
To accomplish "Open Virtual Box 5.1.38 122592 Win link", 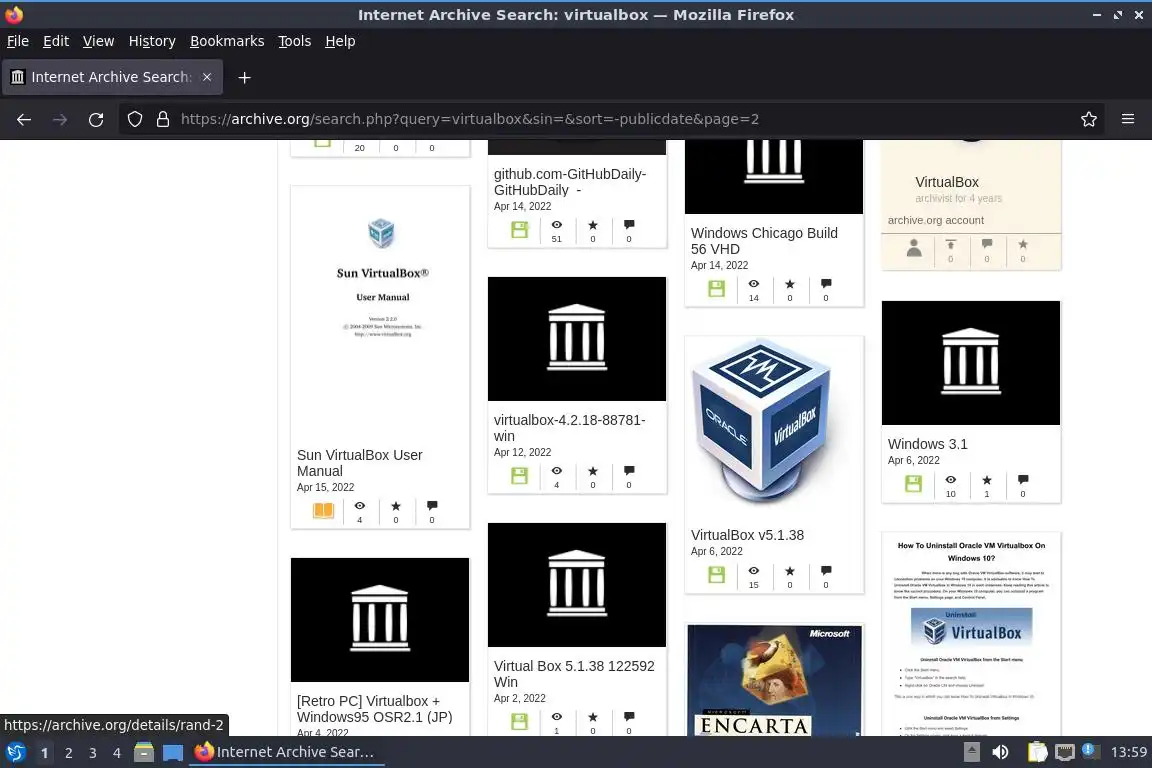I will pos(574,674).
